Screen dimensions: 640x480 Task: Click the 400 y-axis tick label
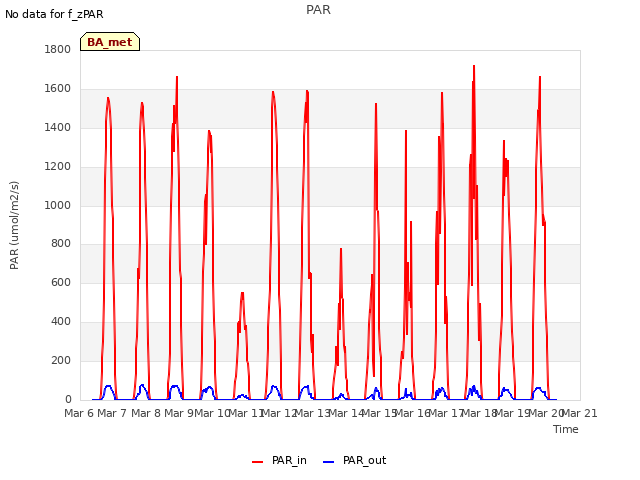[61, 322]
